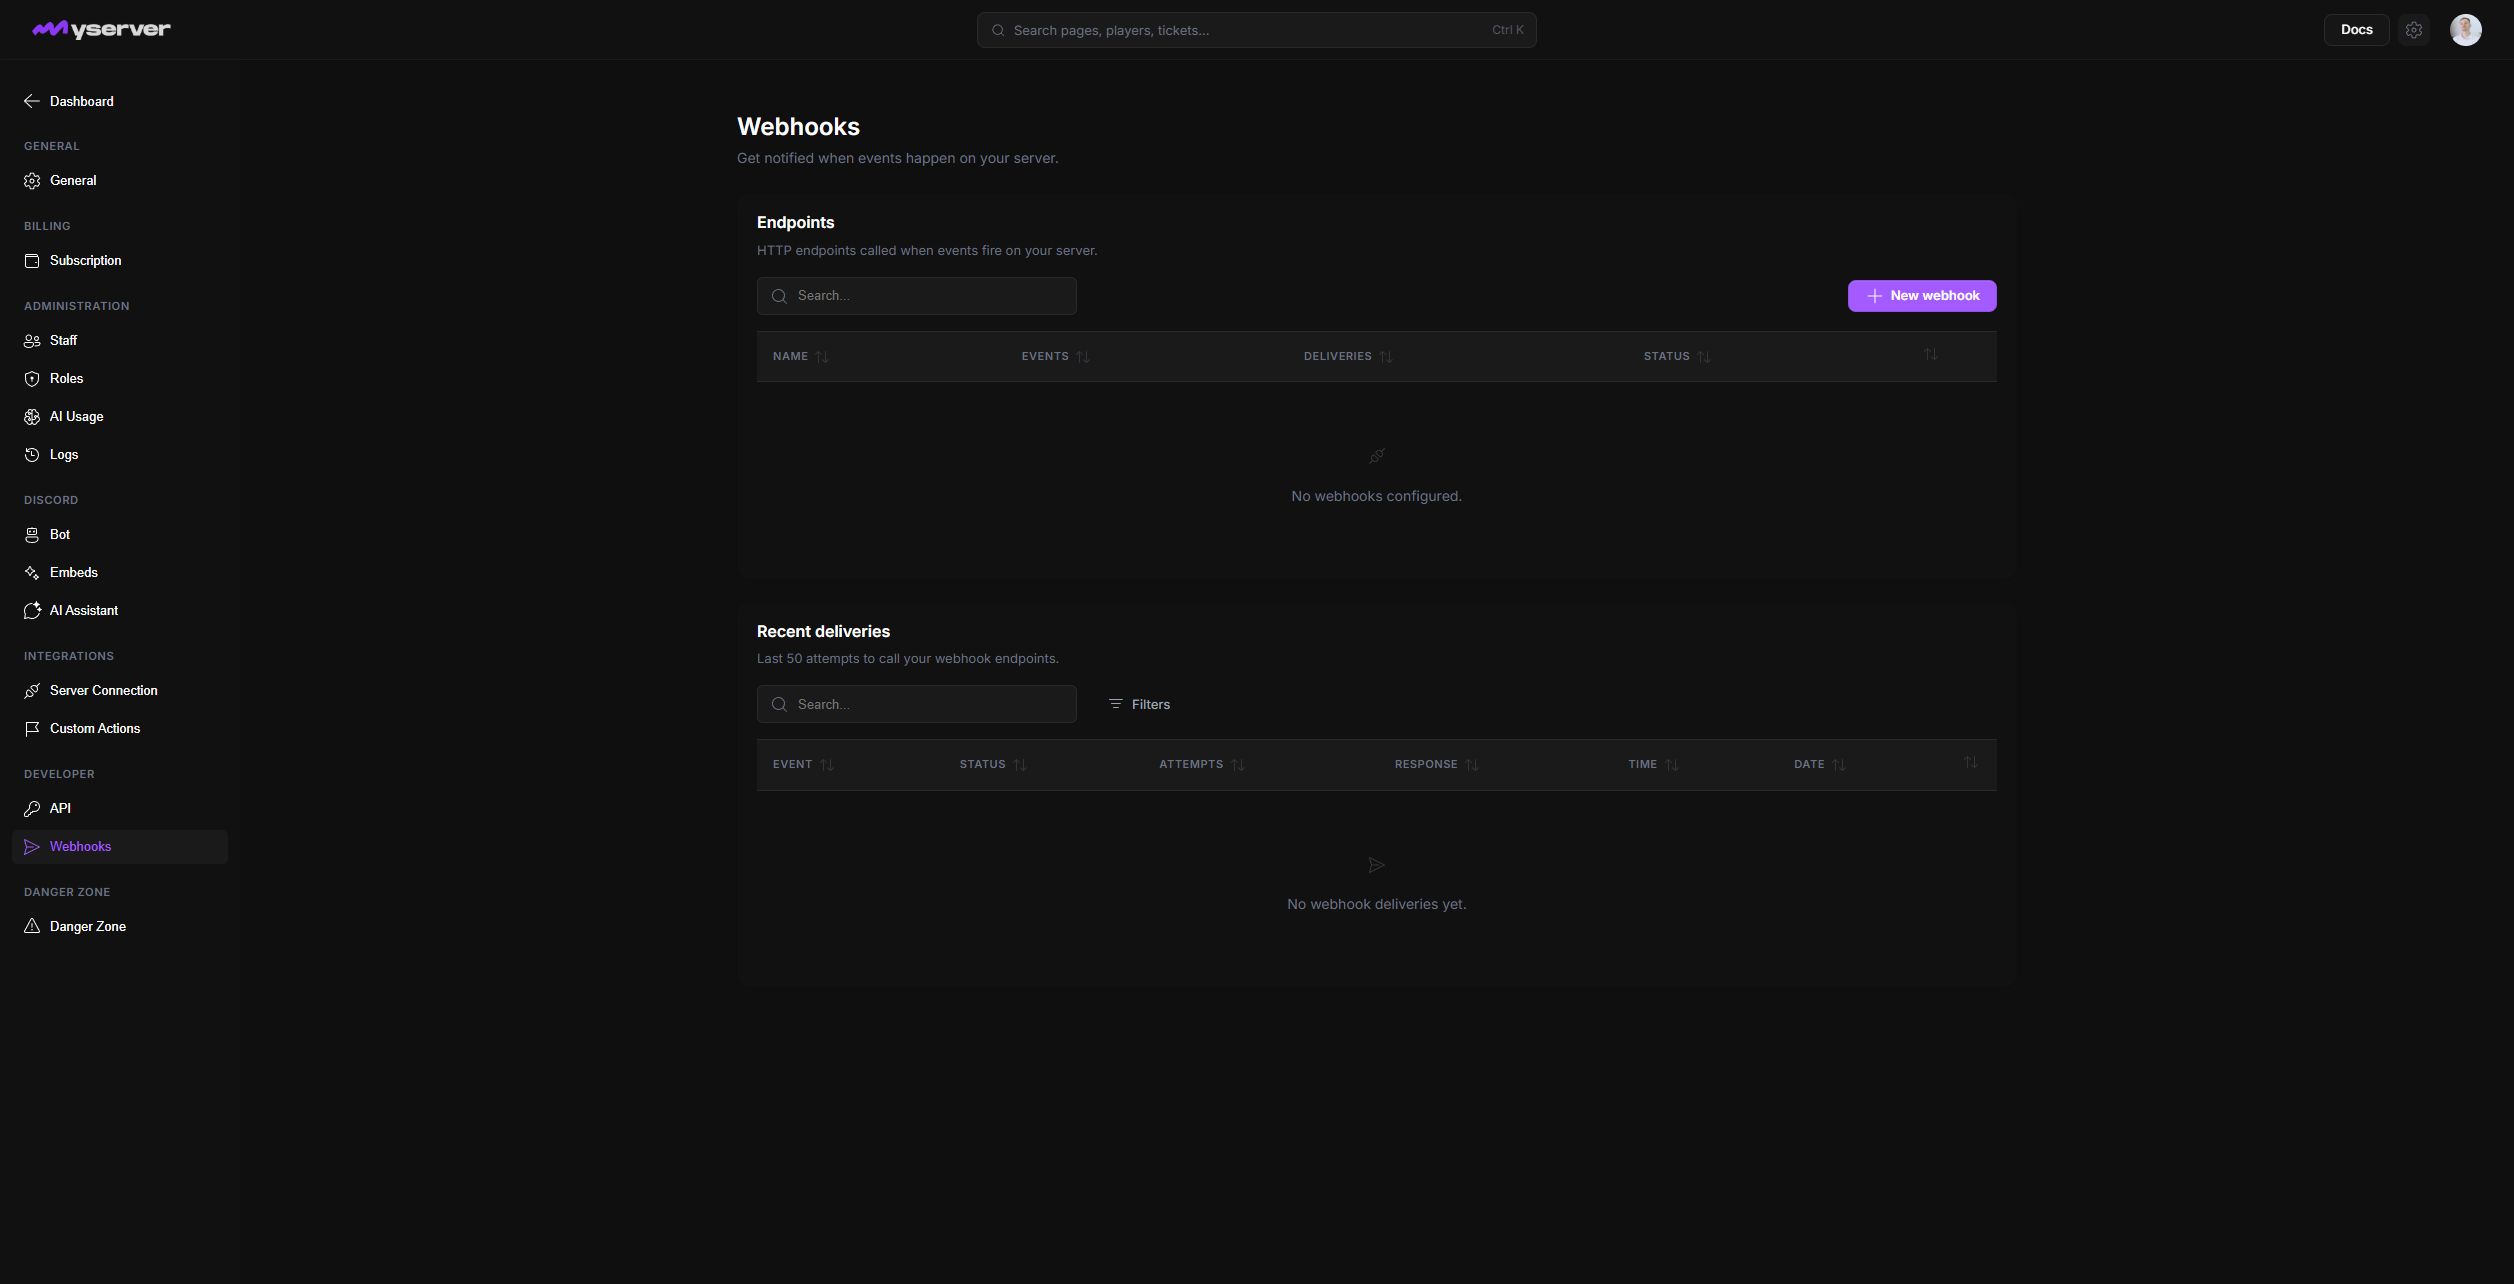Click the Embeds sparkle icon
2514x1284 pixels.
tap(32, 573)
